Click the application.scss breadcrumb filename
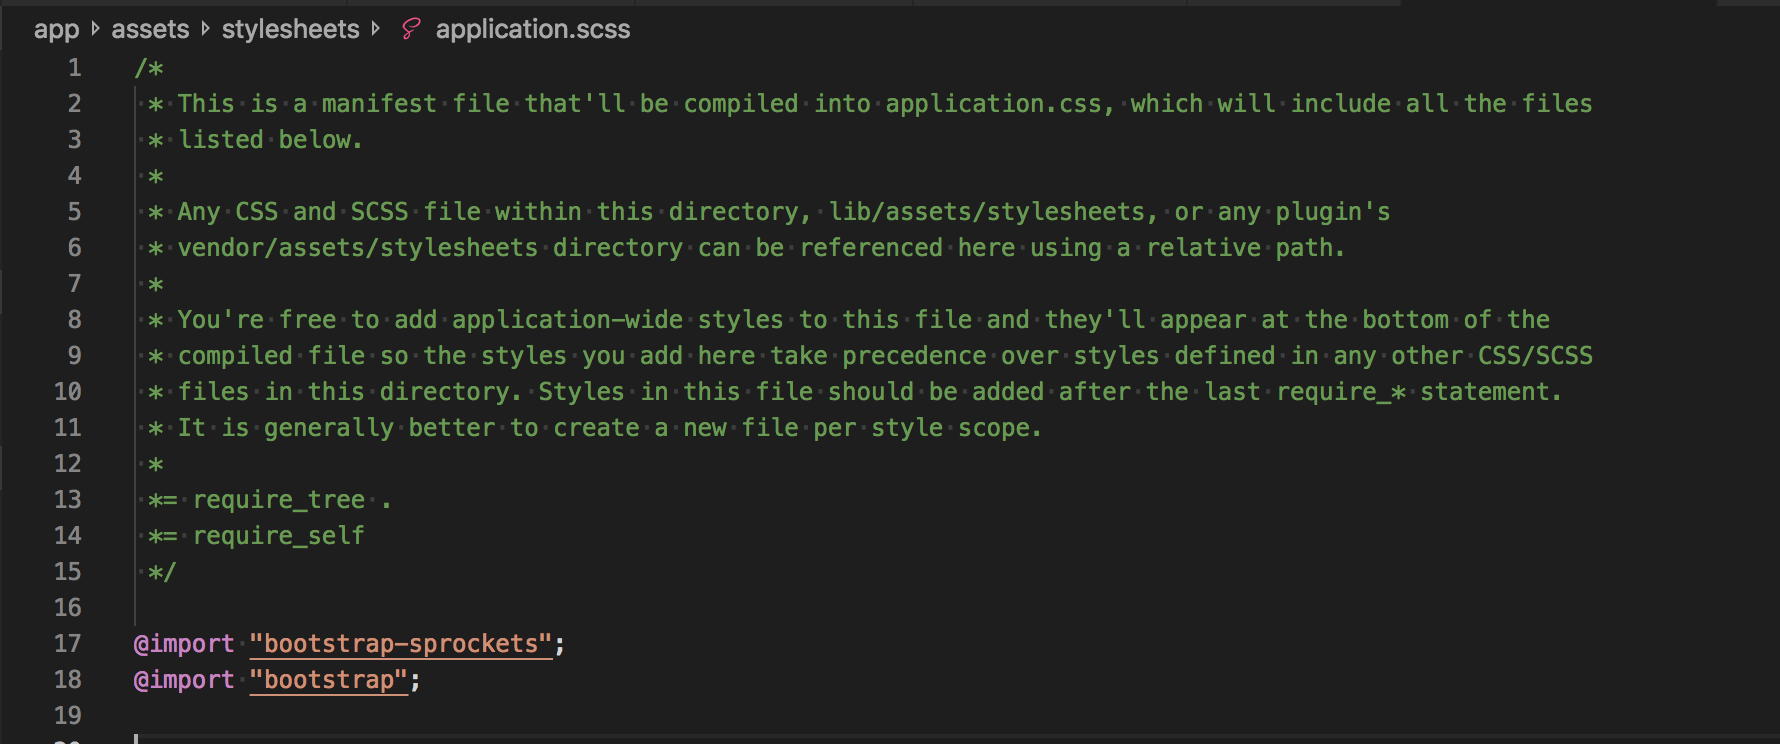This screenshot has width=1780, height=744. tap(532, 29)
